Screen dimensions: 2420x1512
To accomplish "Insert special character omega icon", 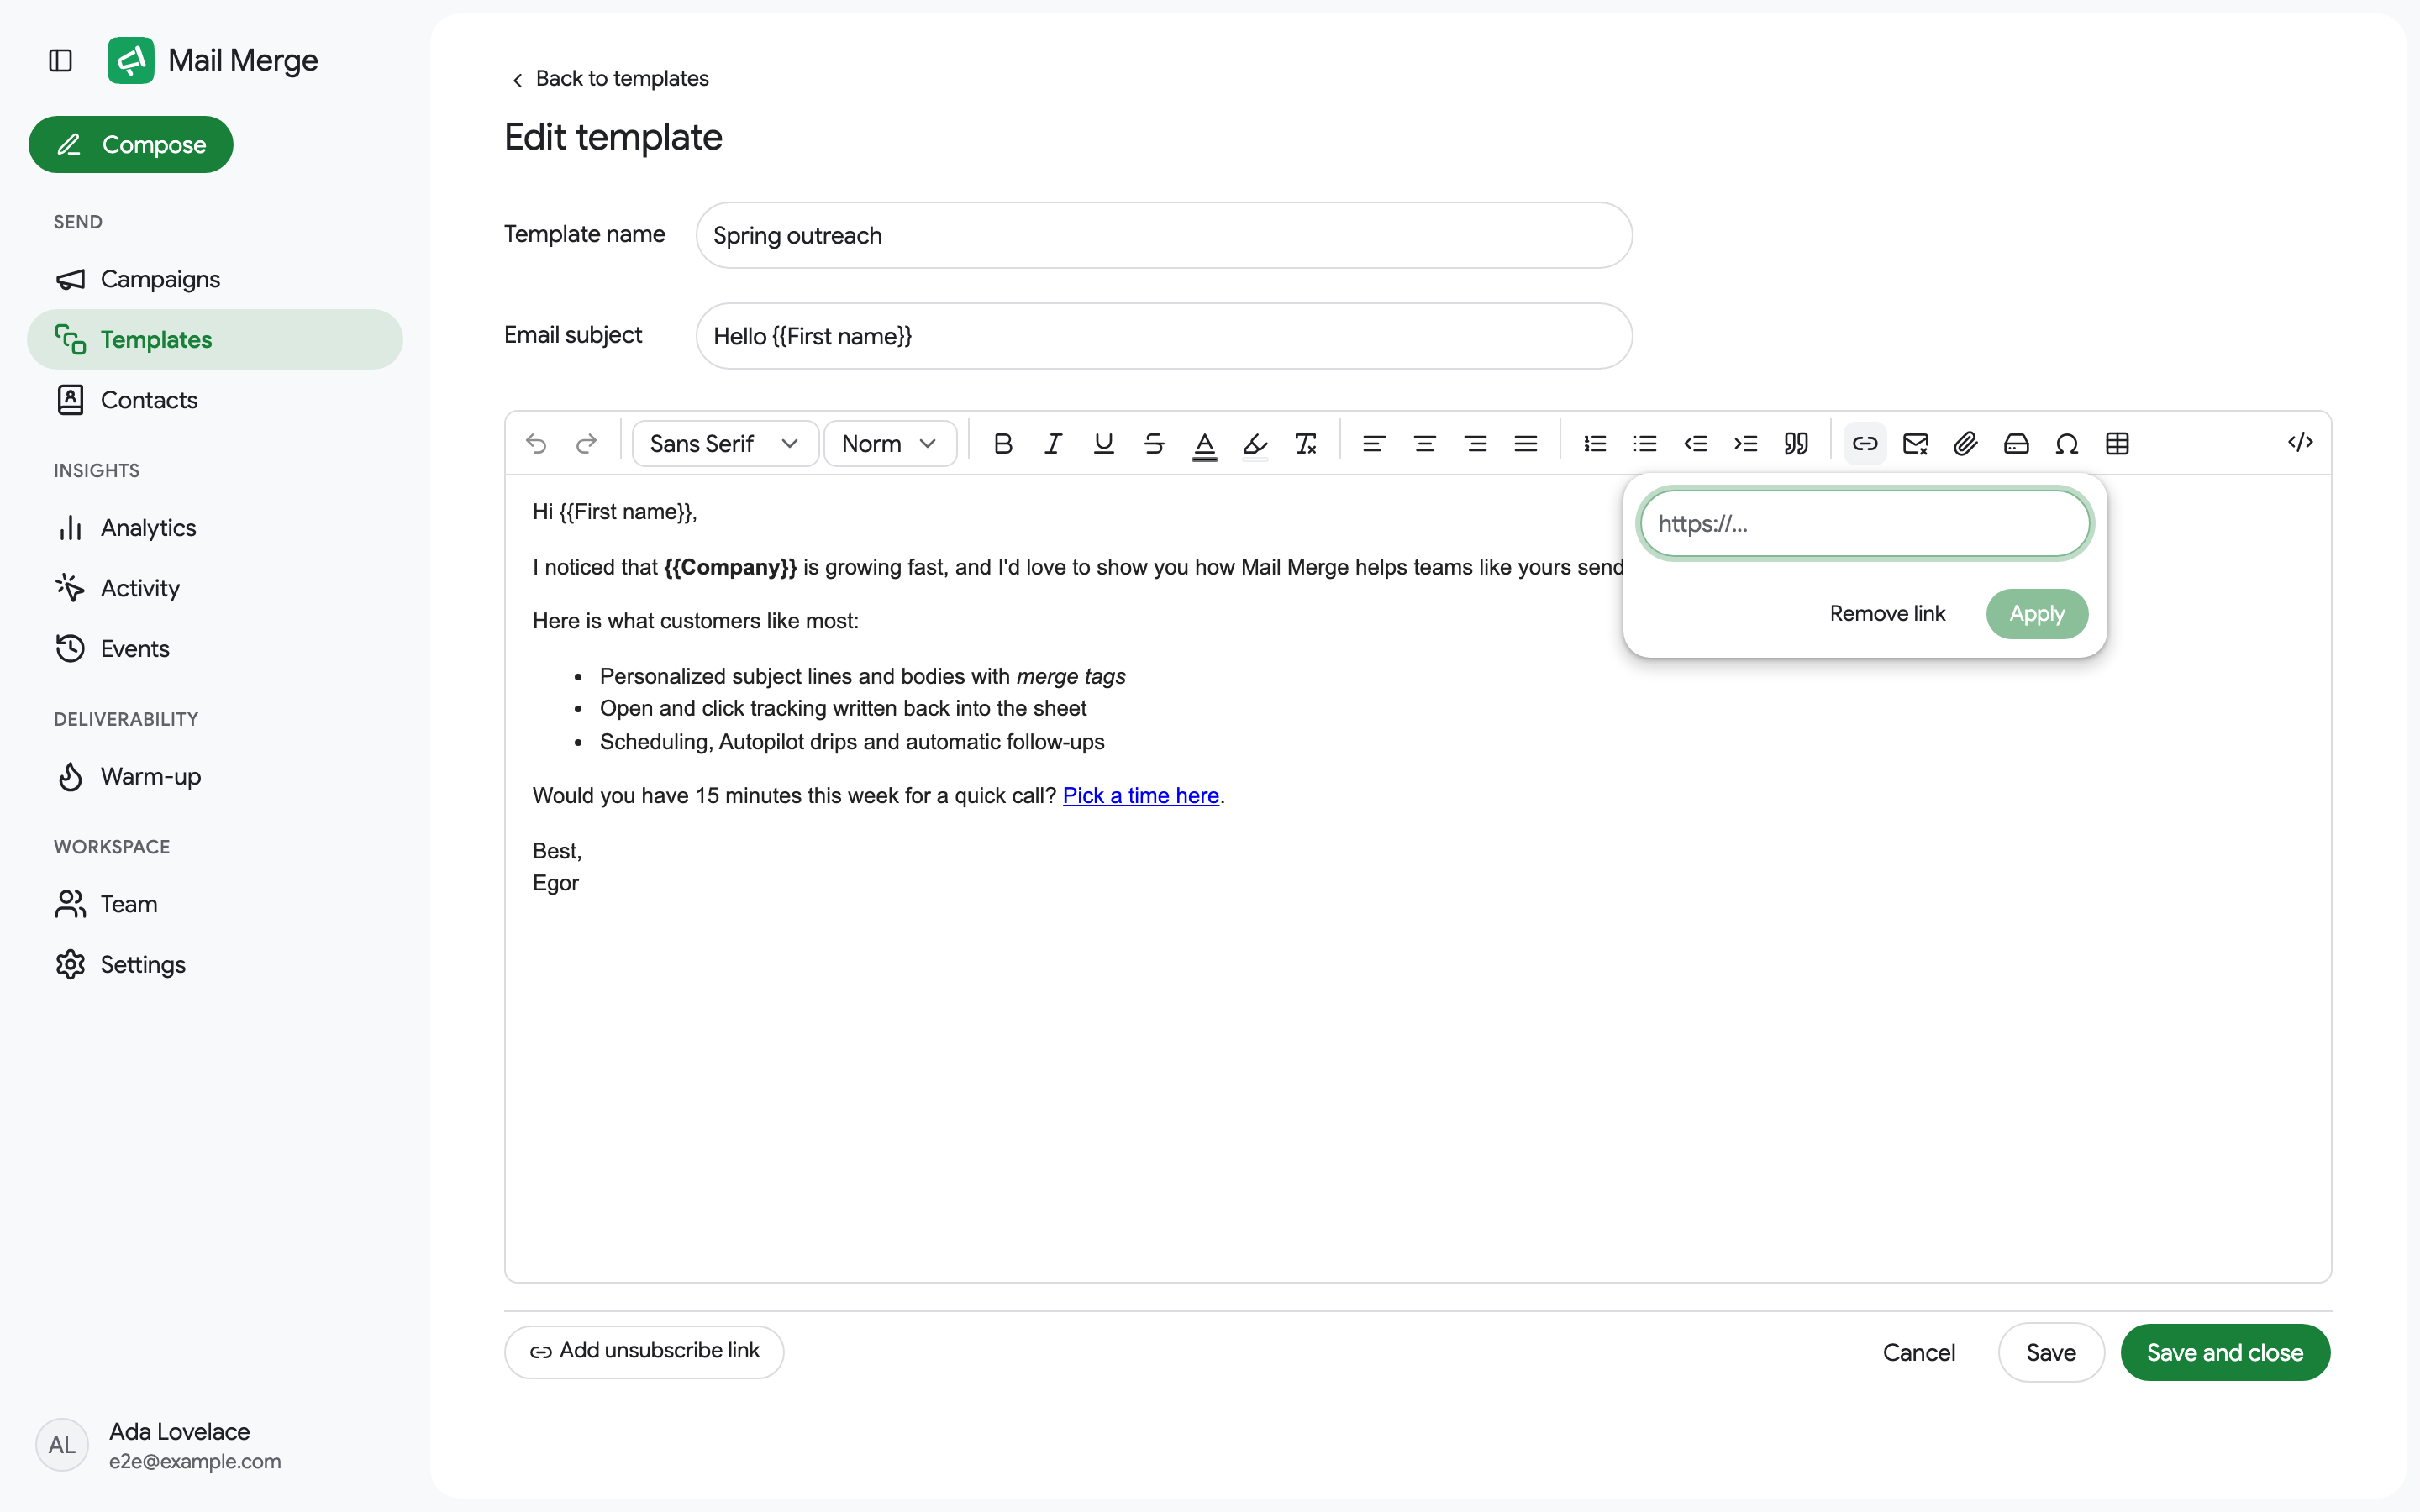I will (2067, 443).
